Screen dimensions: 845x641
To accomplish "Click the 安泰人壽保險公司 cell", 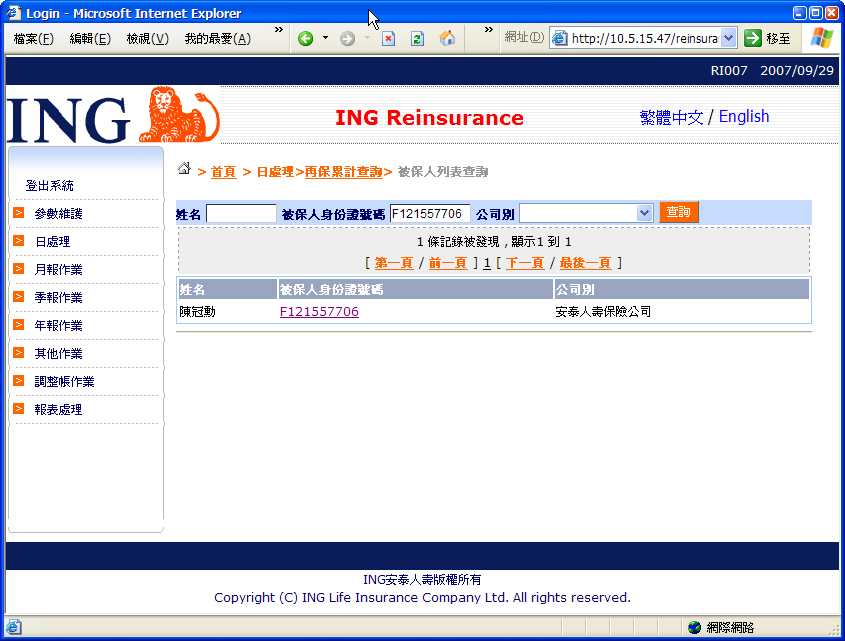I will (x=603, y=312).
